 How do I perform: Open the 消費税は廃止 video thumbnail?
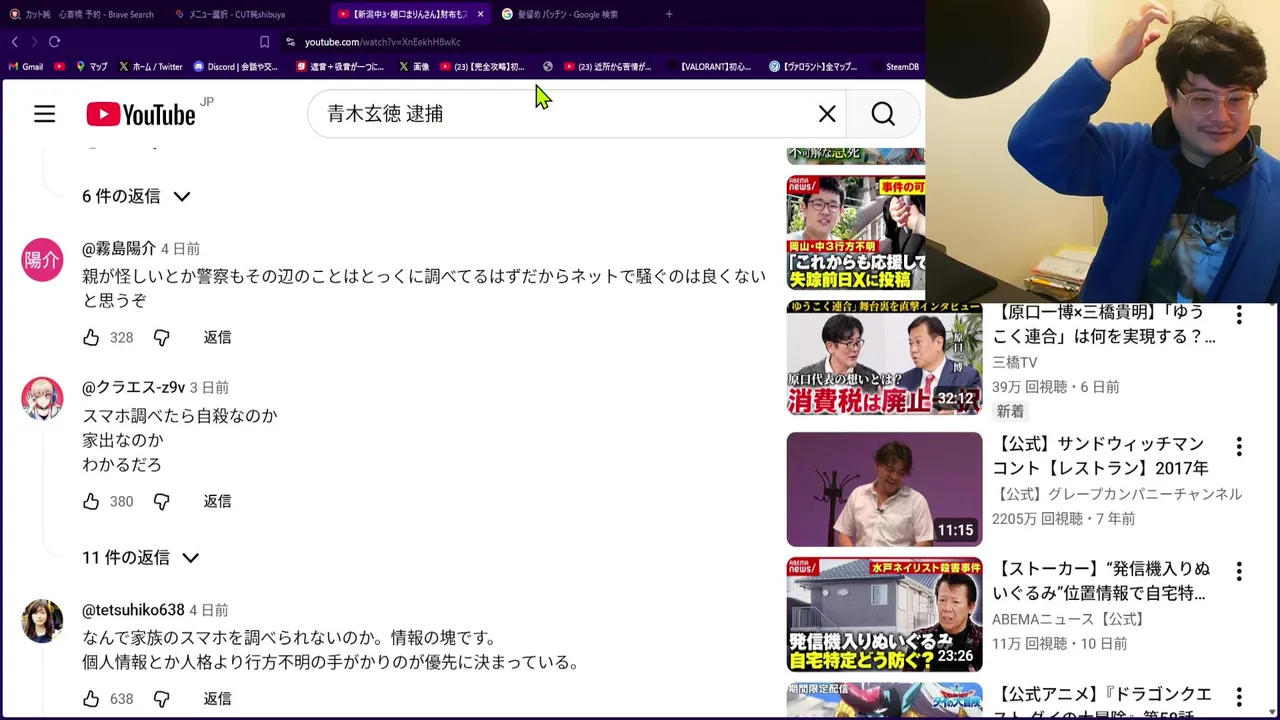[x=884, y=358]
